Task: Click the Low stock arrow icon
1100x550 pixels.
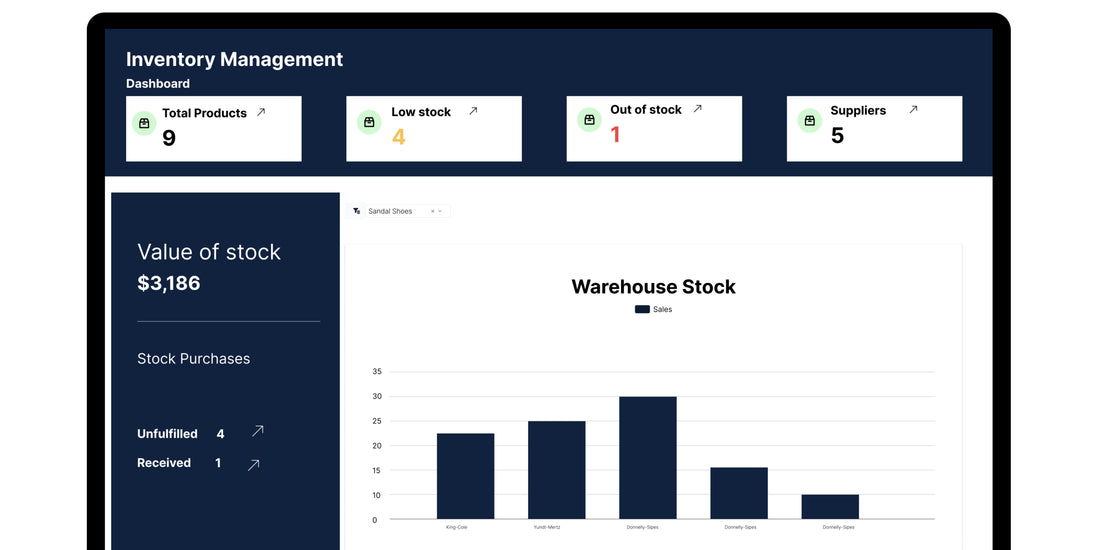Action: 473,111
